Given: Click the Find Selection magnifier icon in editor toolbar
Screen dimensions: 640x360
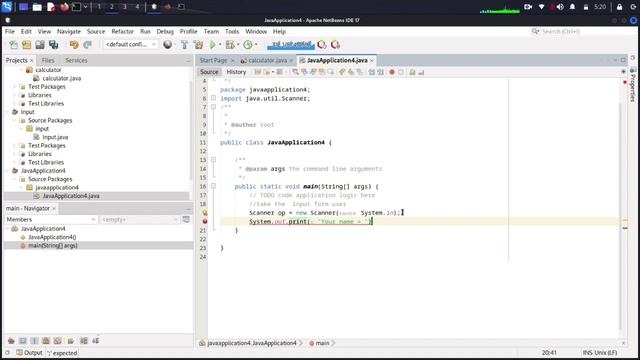Looking at the screenshot, I should [296, 72].
